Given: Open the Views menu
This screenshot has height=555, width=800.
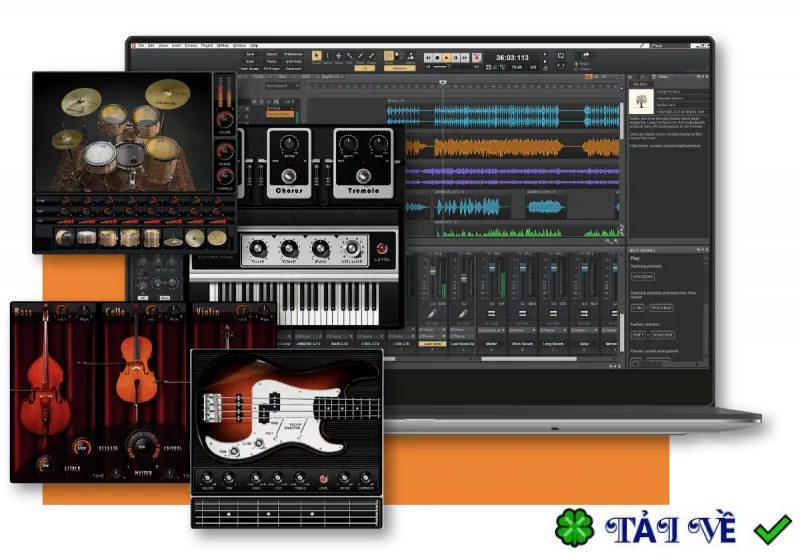Looking at the screenshot, I should [163, 45].
